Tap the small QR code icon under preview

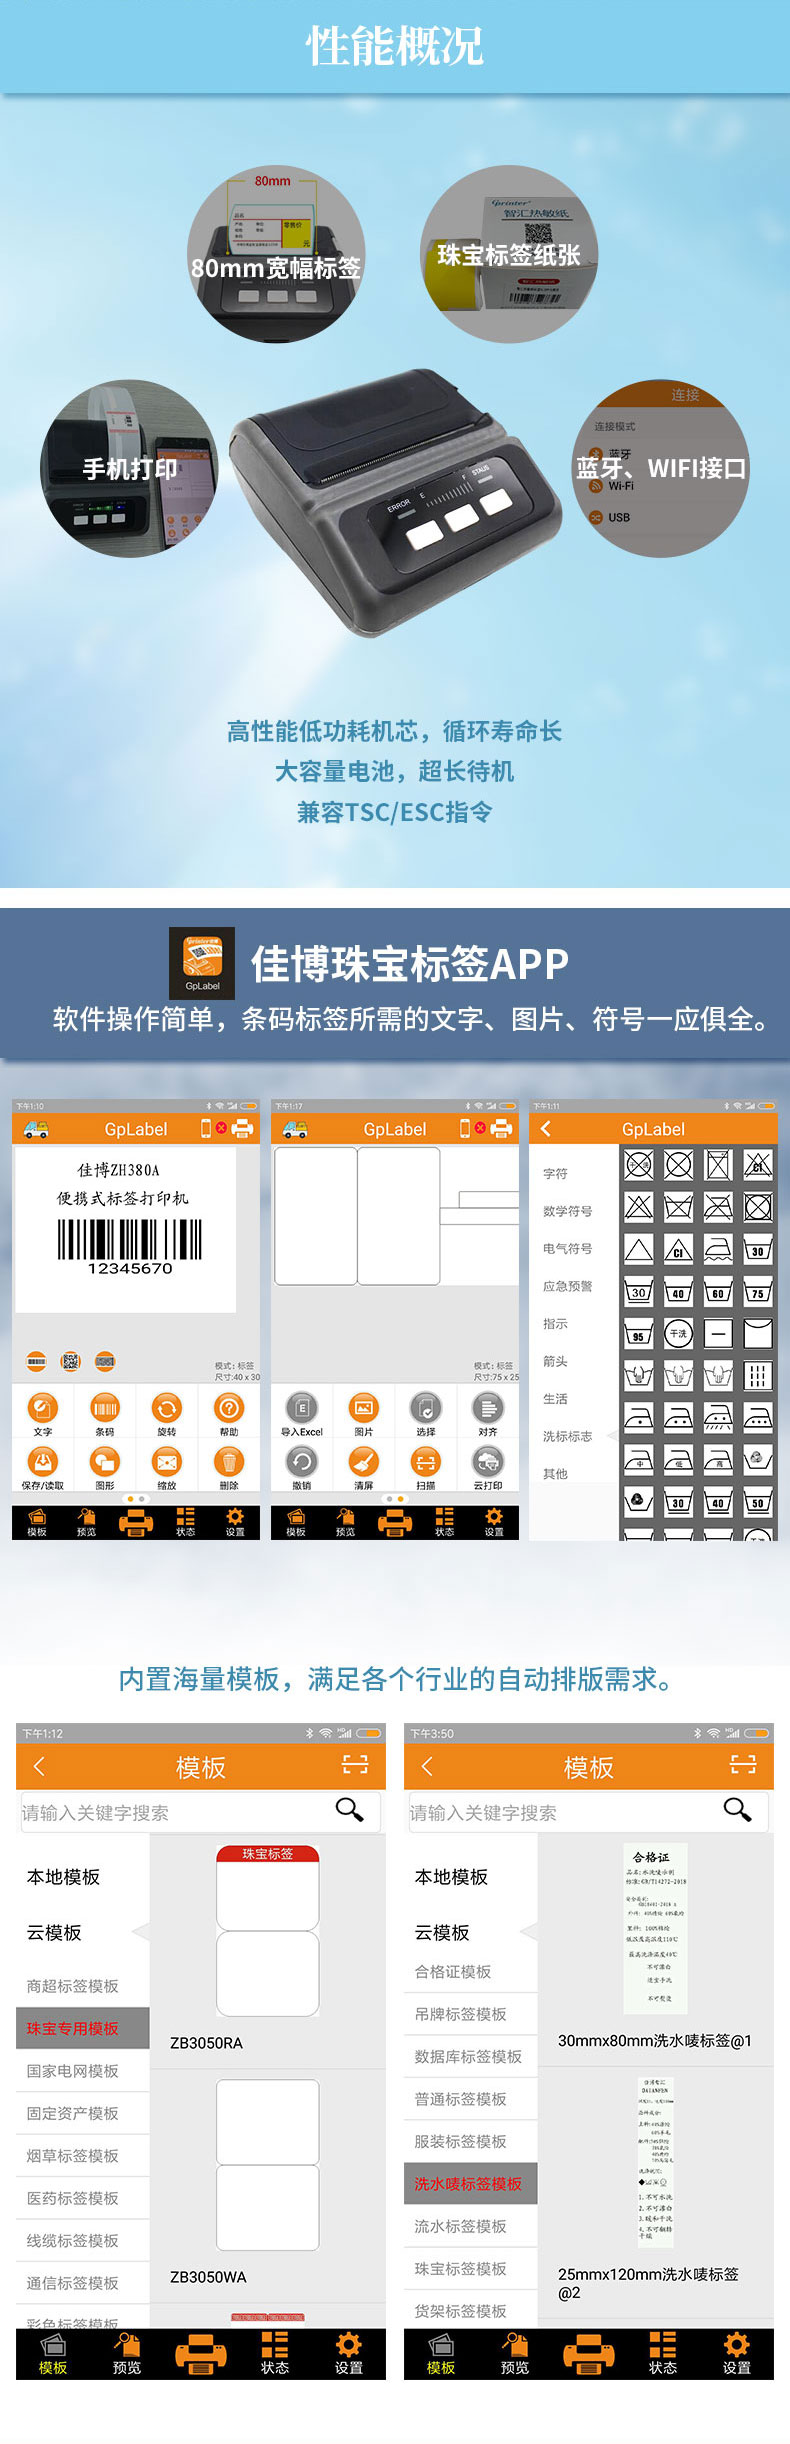pos(70,1361)
